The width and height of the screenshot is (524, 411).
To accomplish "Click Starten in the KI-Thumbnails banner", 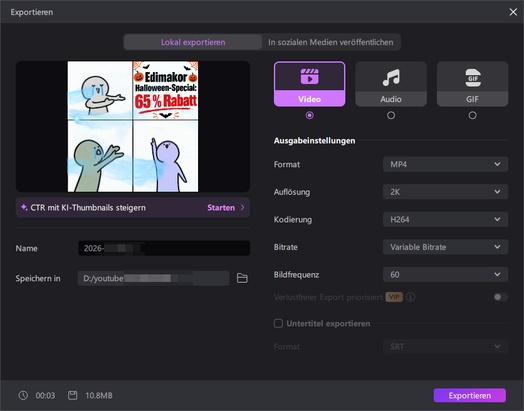I will [221, 208].
